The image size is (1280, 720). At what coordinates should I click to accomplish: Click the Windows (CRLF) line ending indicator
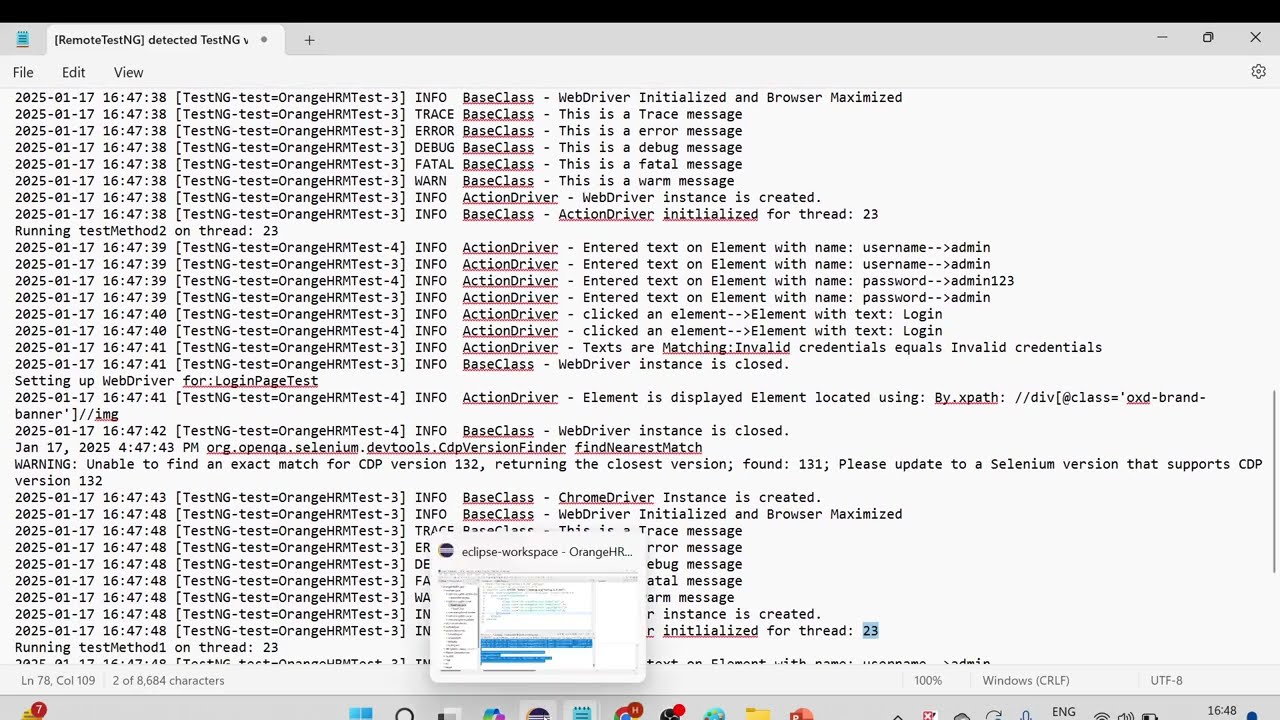pyautogui.click(x=1025, y=680)
